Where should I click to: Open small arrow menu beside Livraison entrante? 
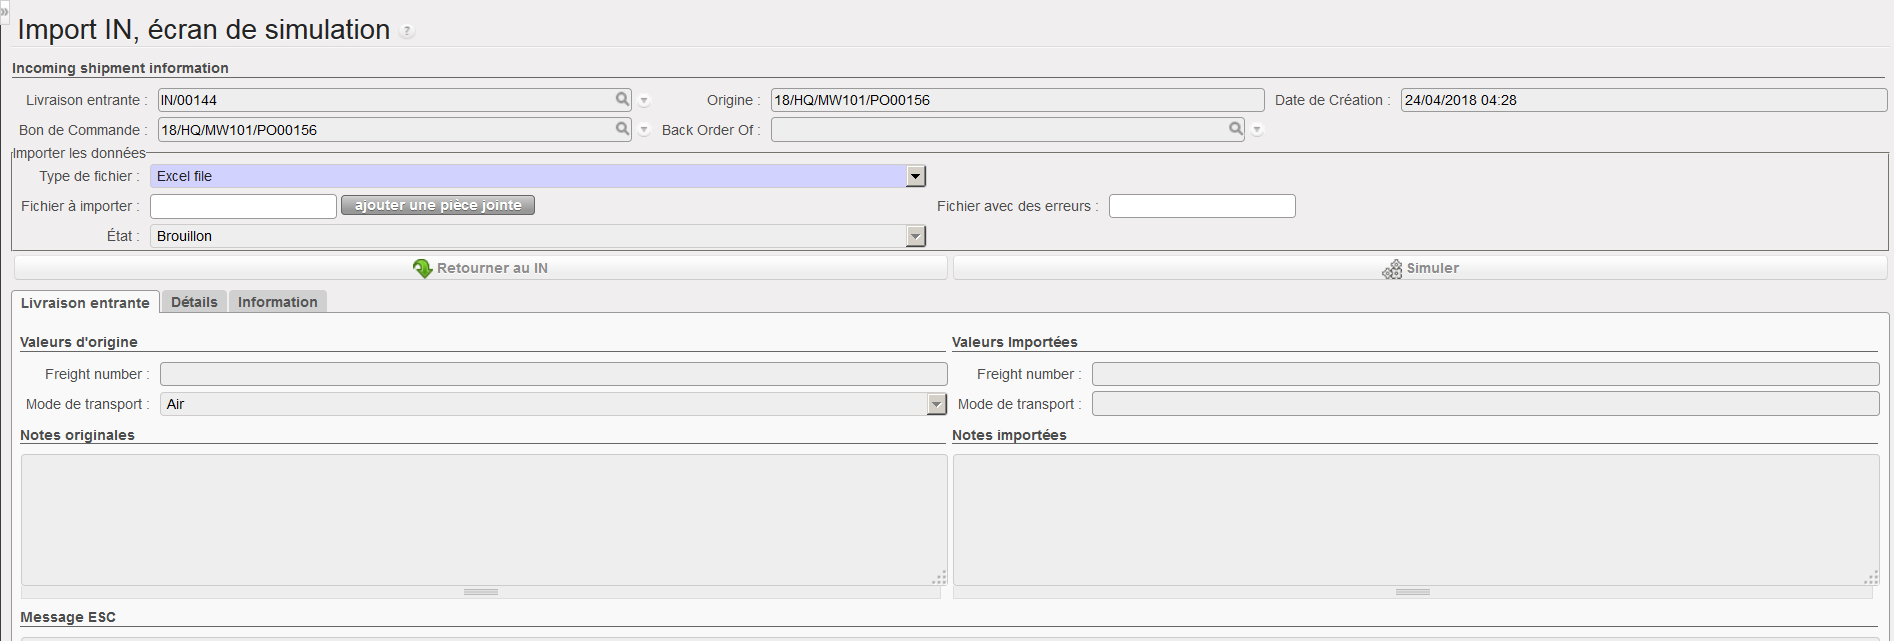pyautogui.click(x=645, y=101)
